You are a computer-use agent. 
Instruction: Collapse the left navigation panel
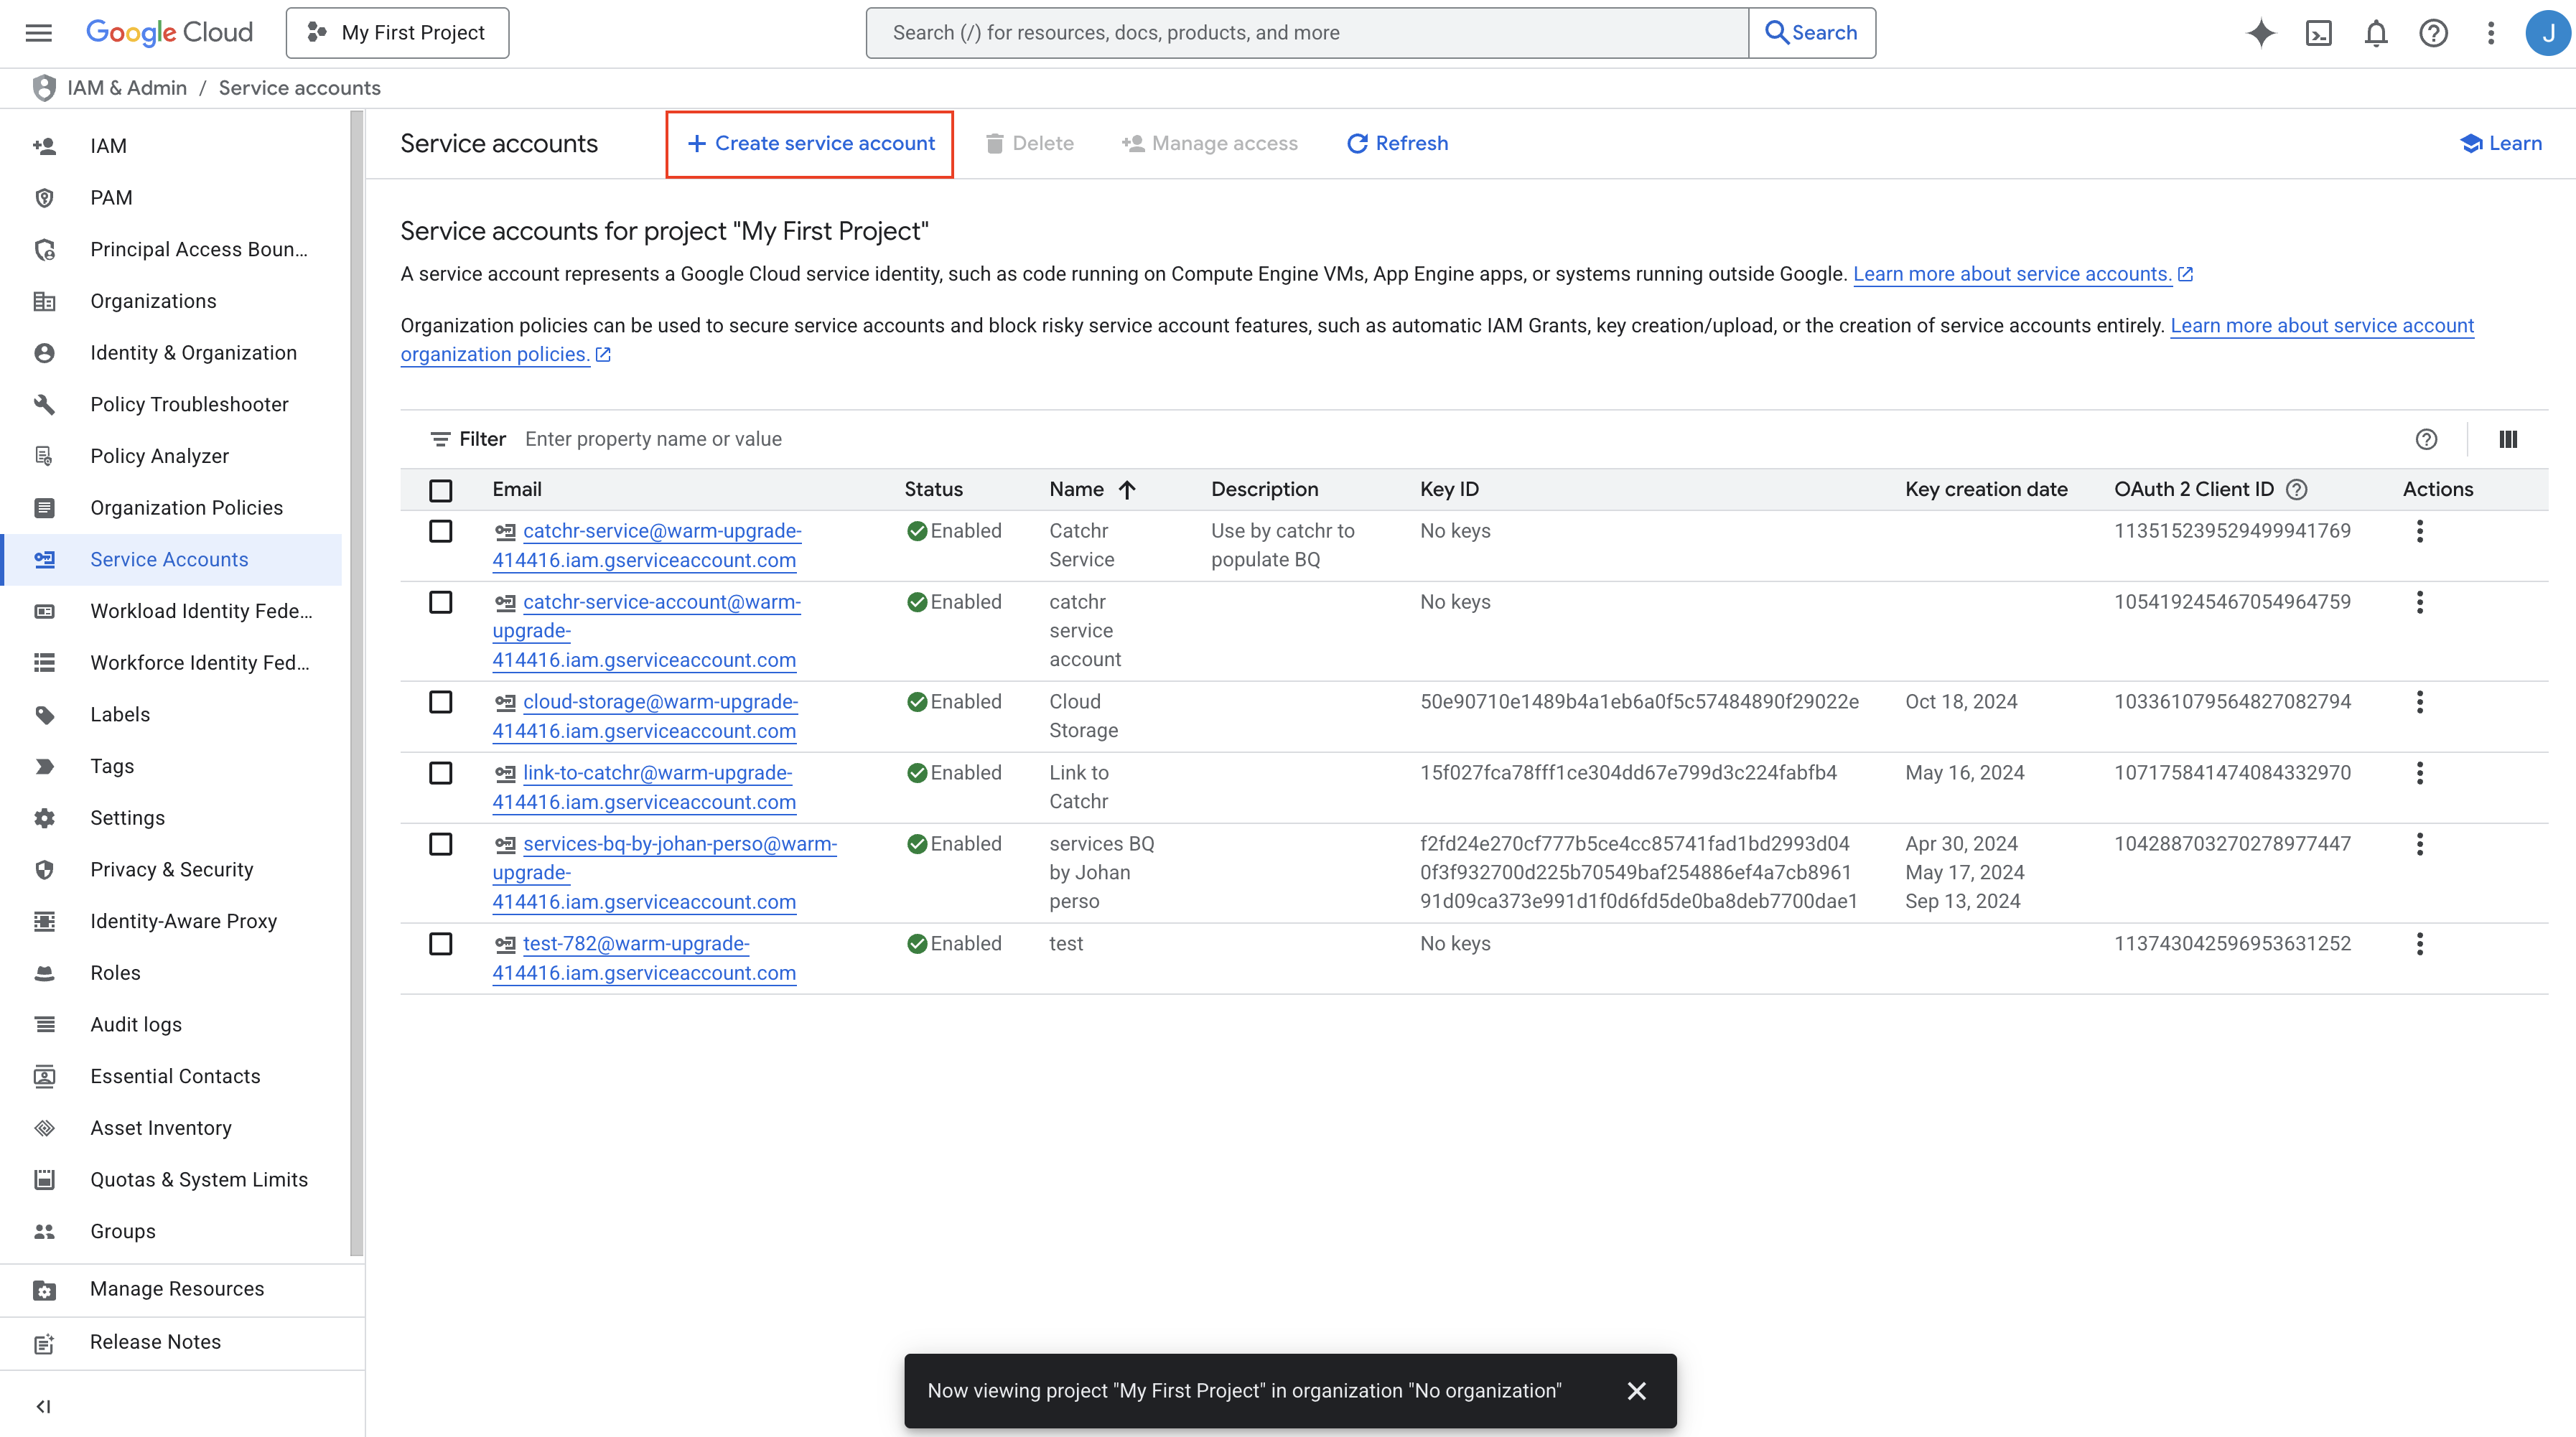(x=43, y=1406)
